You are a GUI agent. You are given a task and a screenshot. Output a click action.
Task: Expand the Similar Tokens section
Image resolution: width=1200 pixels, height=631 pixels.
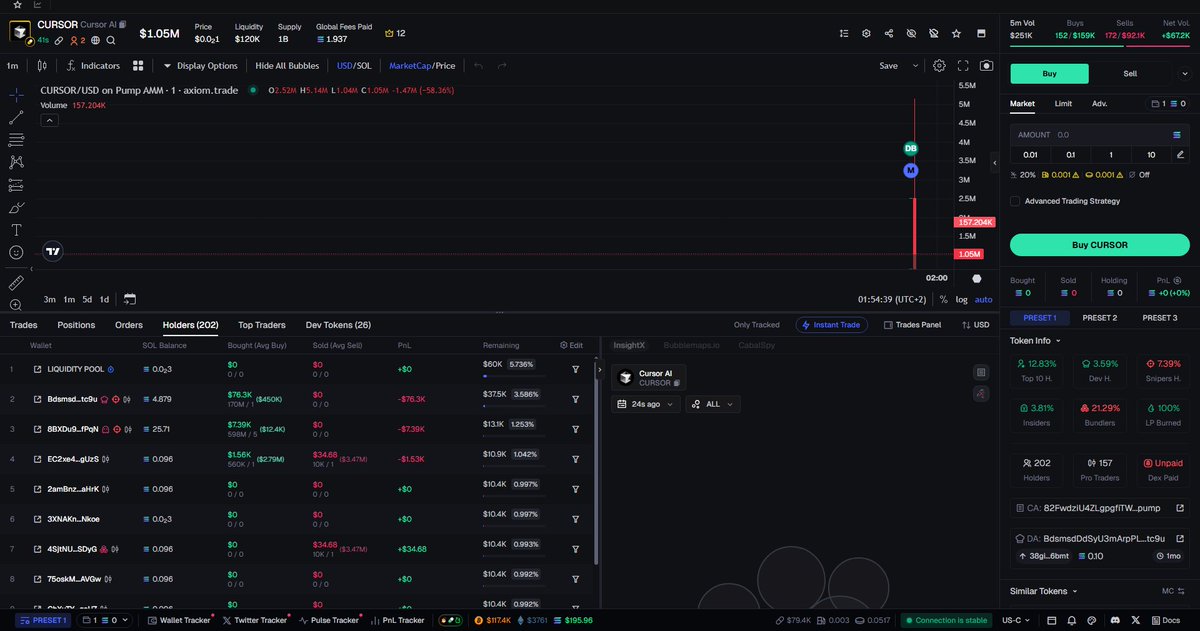[1045, 591]
